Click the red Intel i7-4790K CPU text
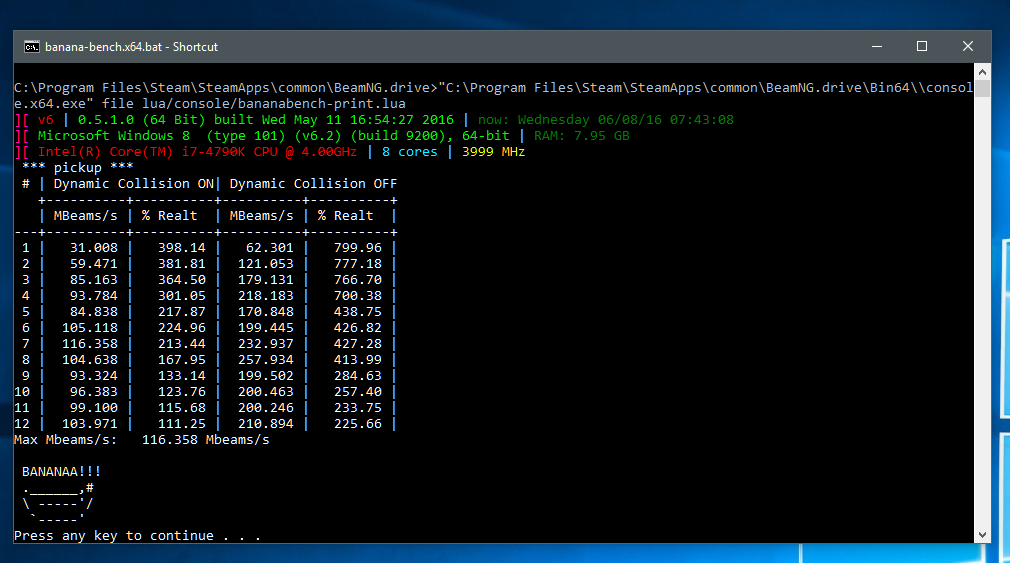The width and height of the screenshot is (1010, 563). coord(197,152)
